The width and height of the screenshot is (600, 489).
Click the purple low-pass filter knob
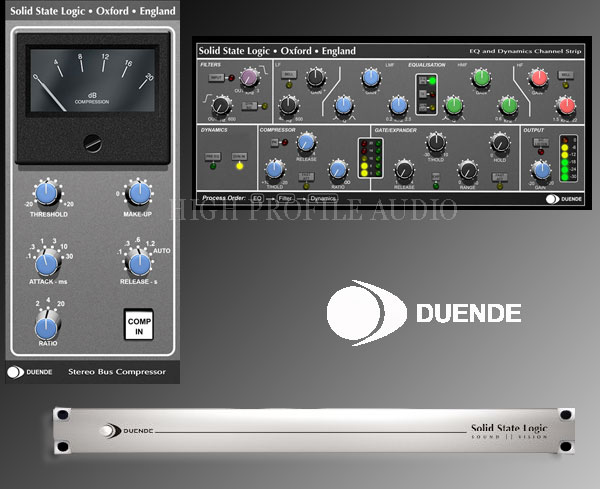coord(249,78)
